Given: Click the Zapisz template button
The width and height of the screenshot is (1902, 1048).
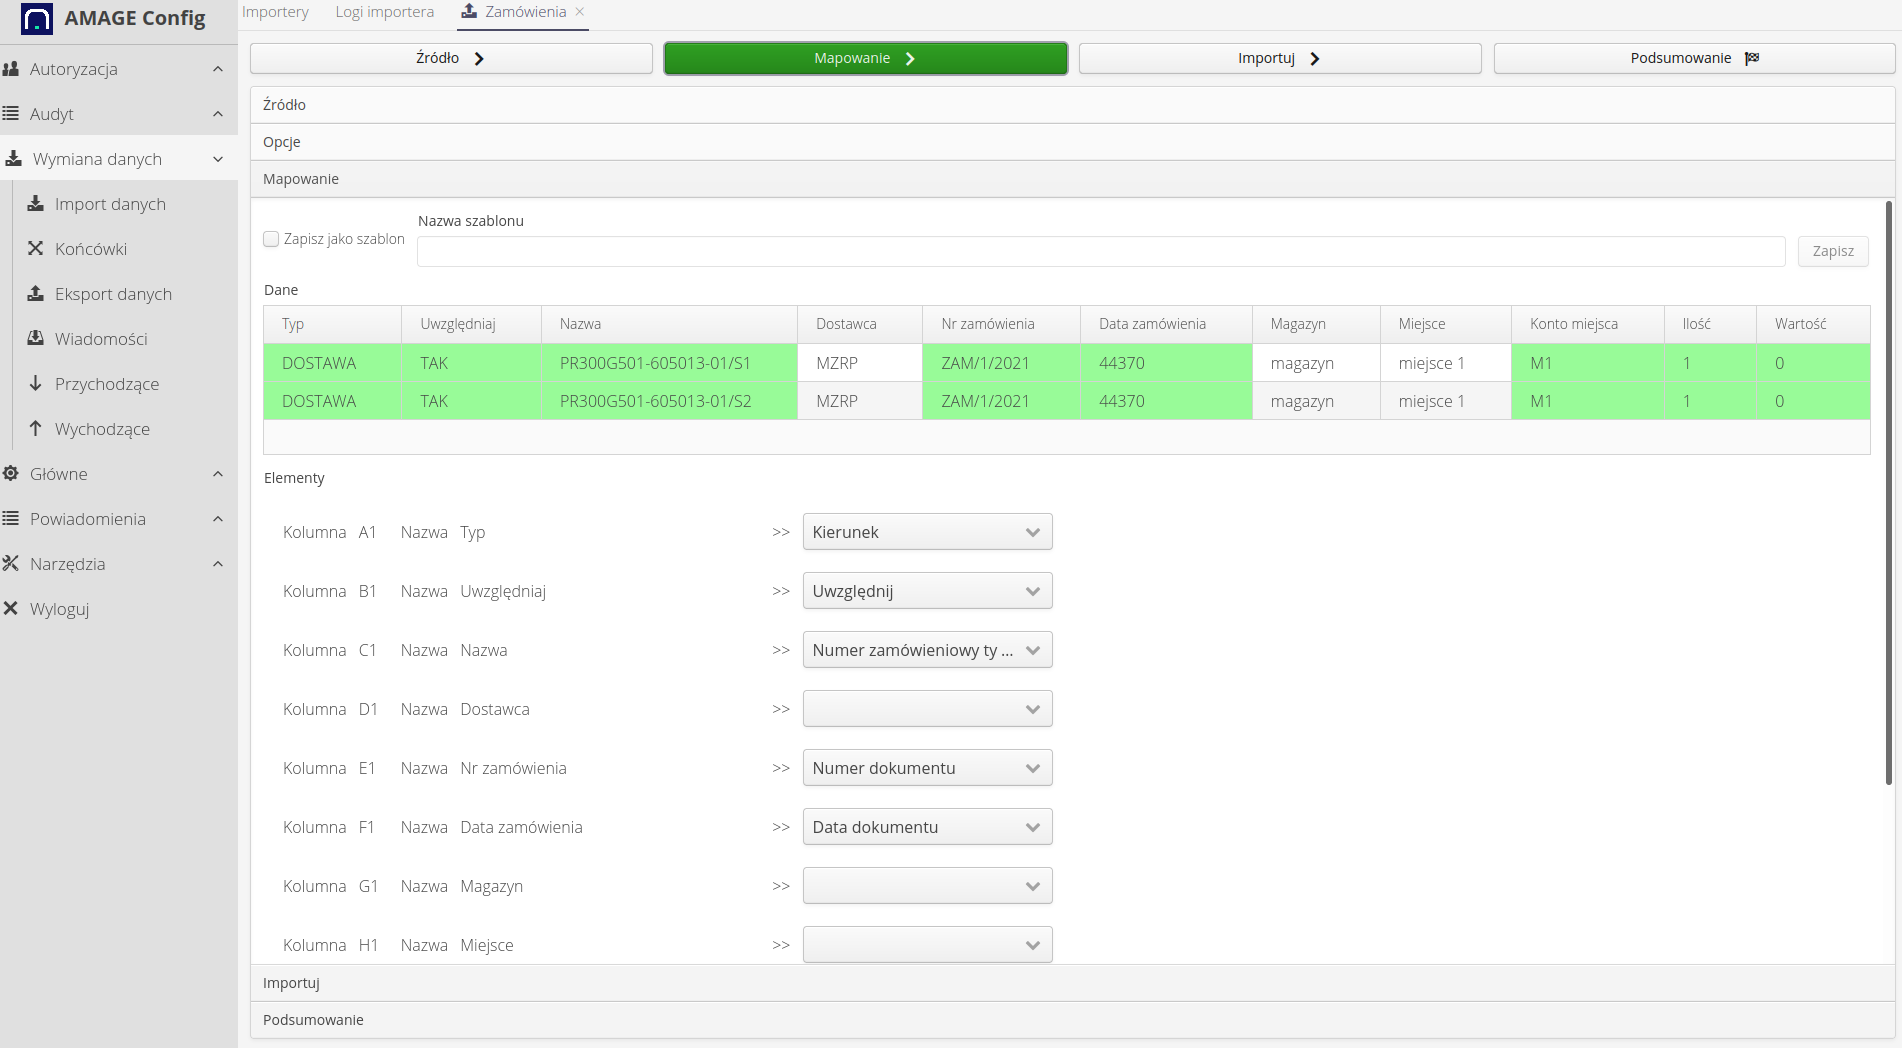Looking at the screenshot, I should pyautogui.click(x=1832, y=251).
